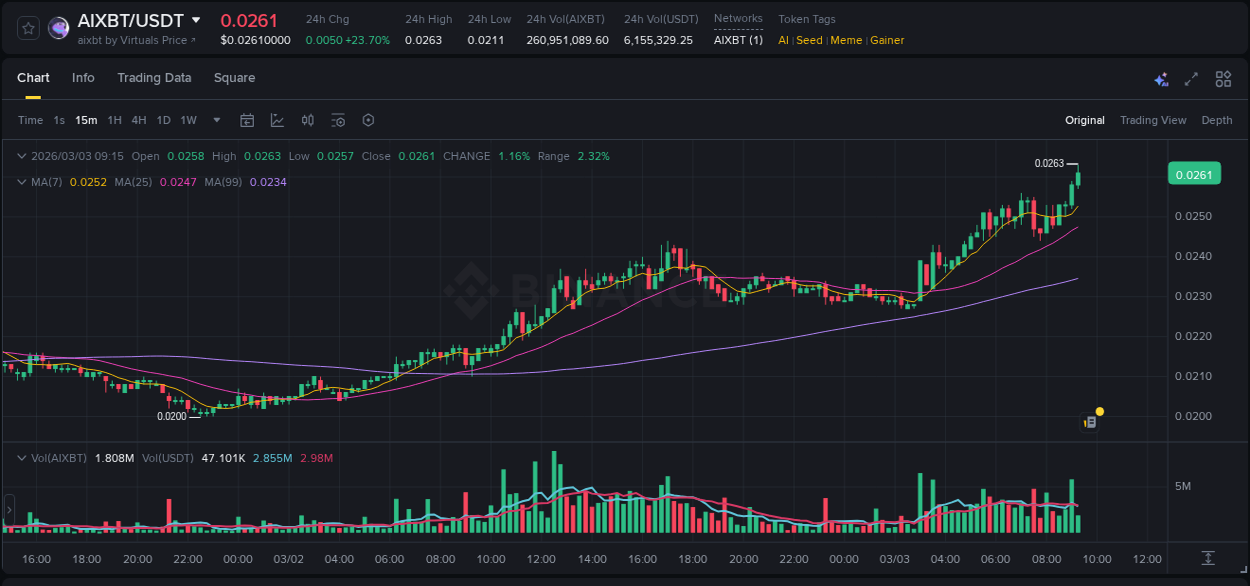
Task: Switch to the Info tab
Action: [x=83, y=77]
